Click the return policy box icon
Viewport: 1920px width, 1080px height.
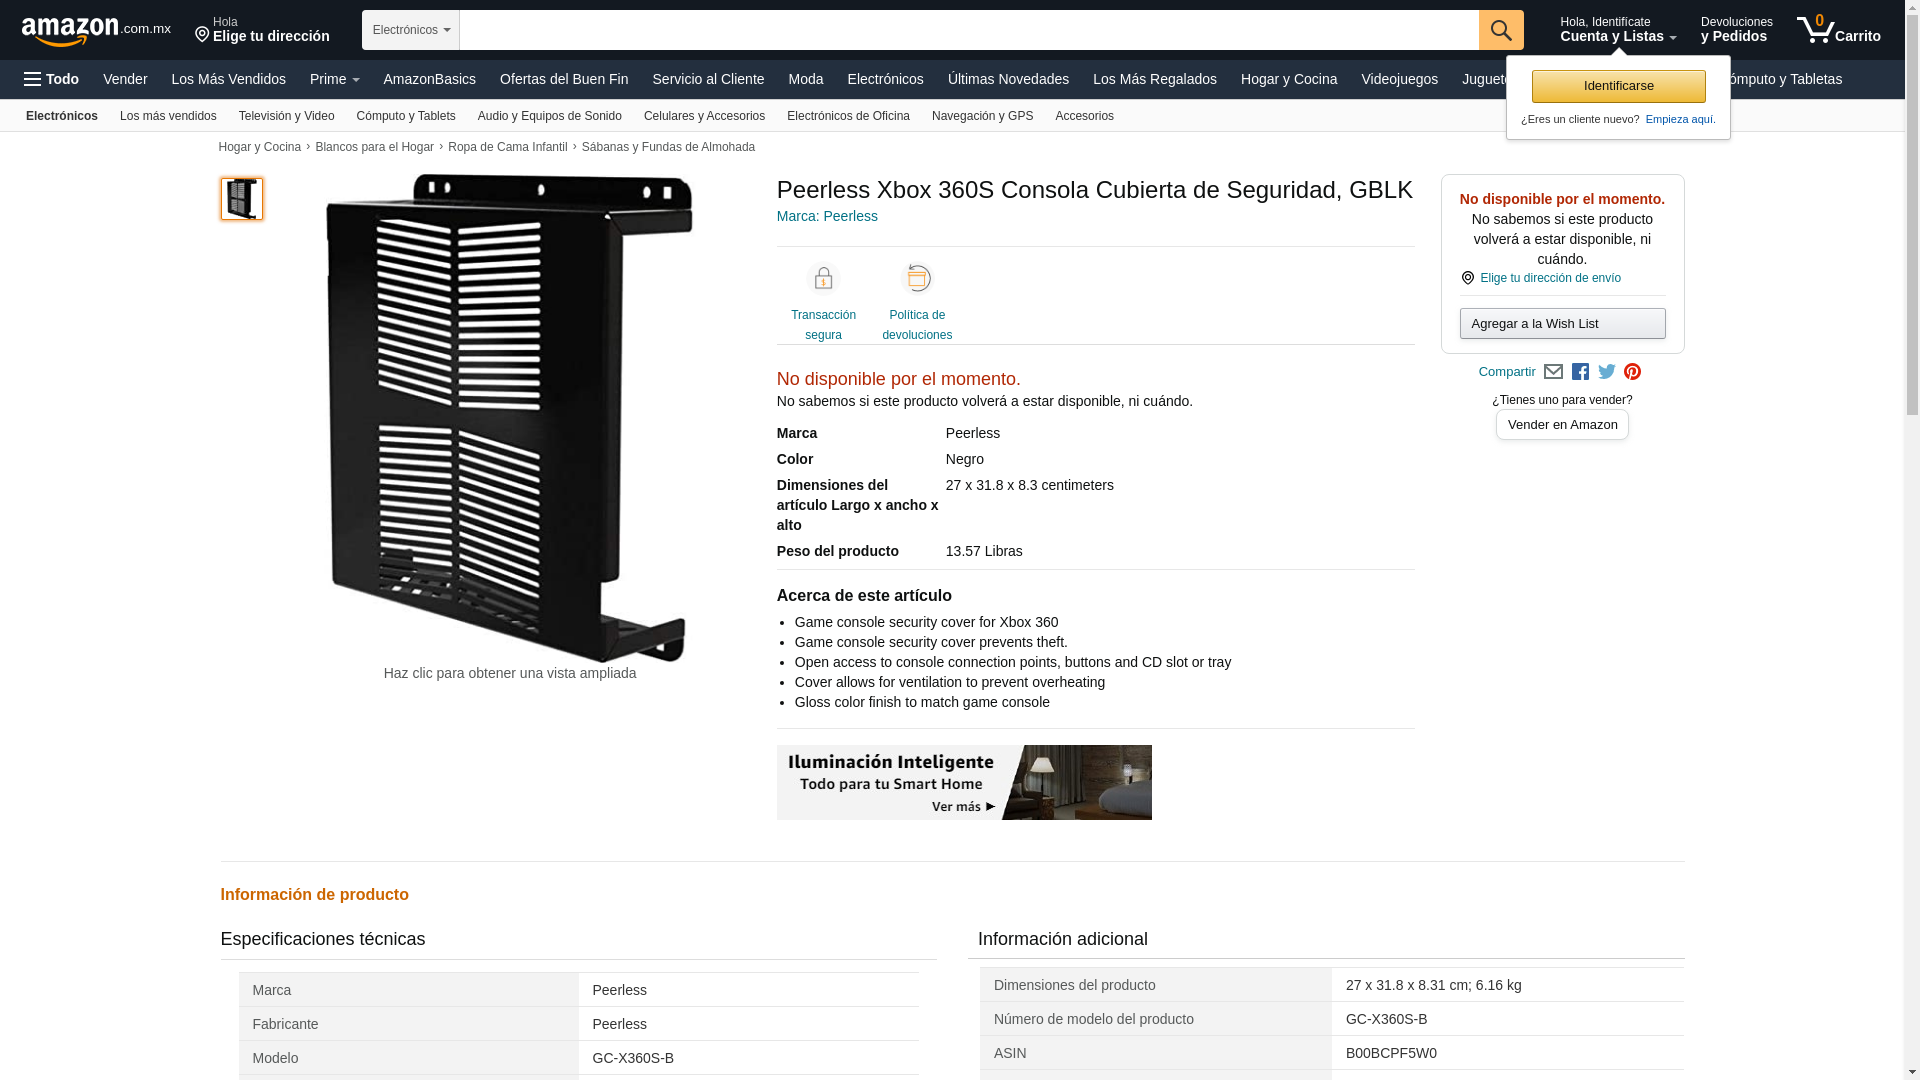pos(916,279)
